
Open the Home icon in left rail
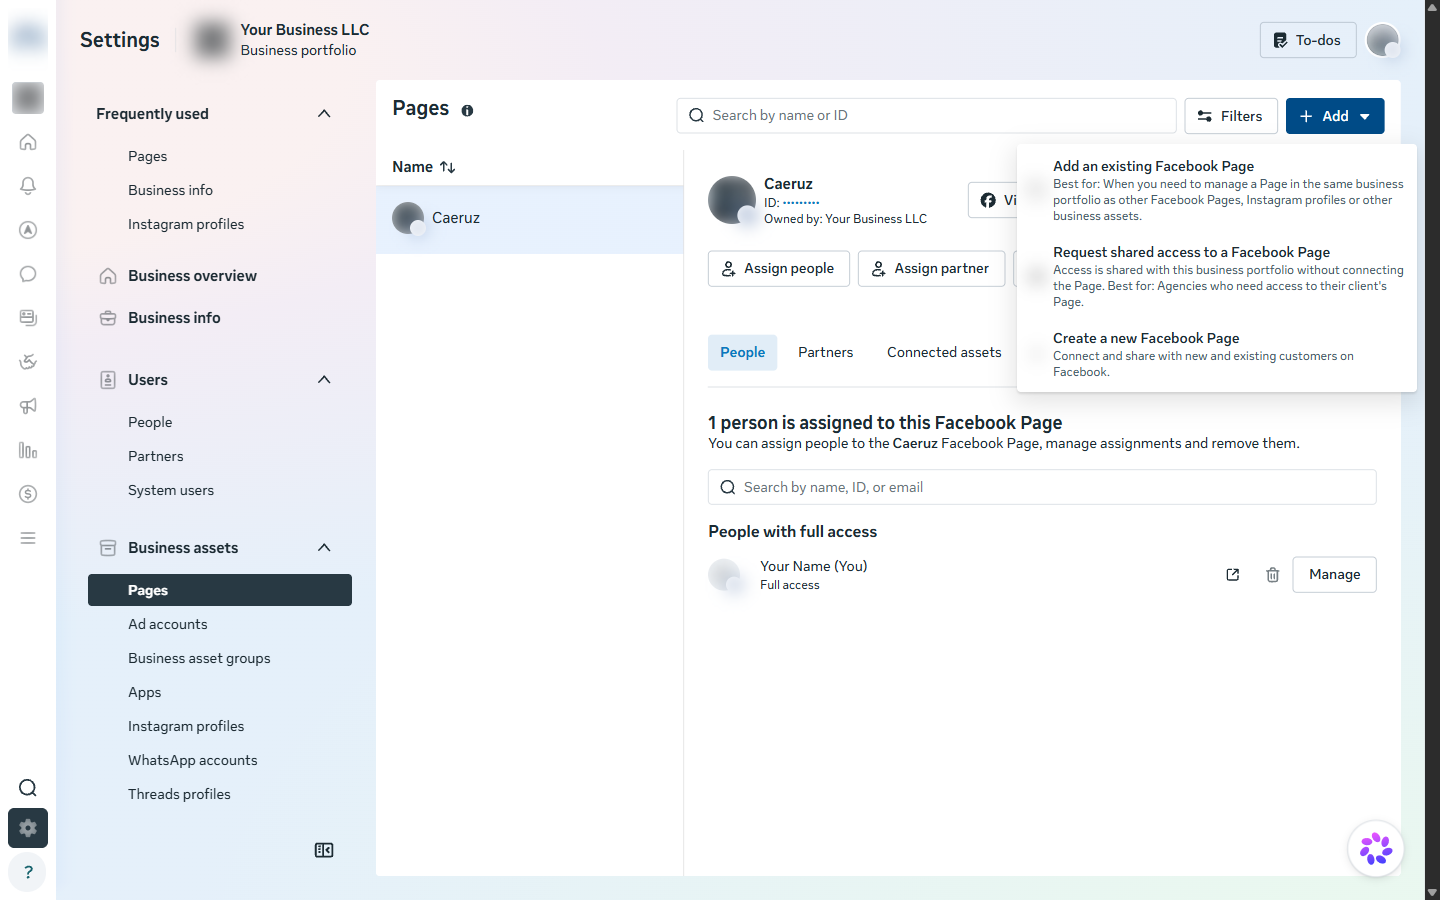tap(28, 142)
